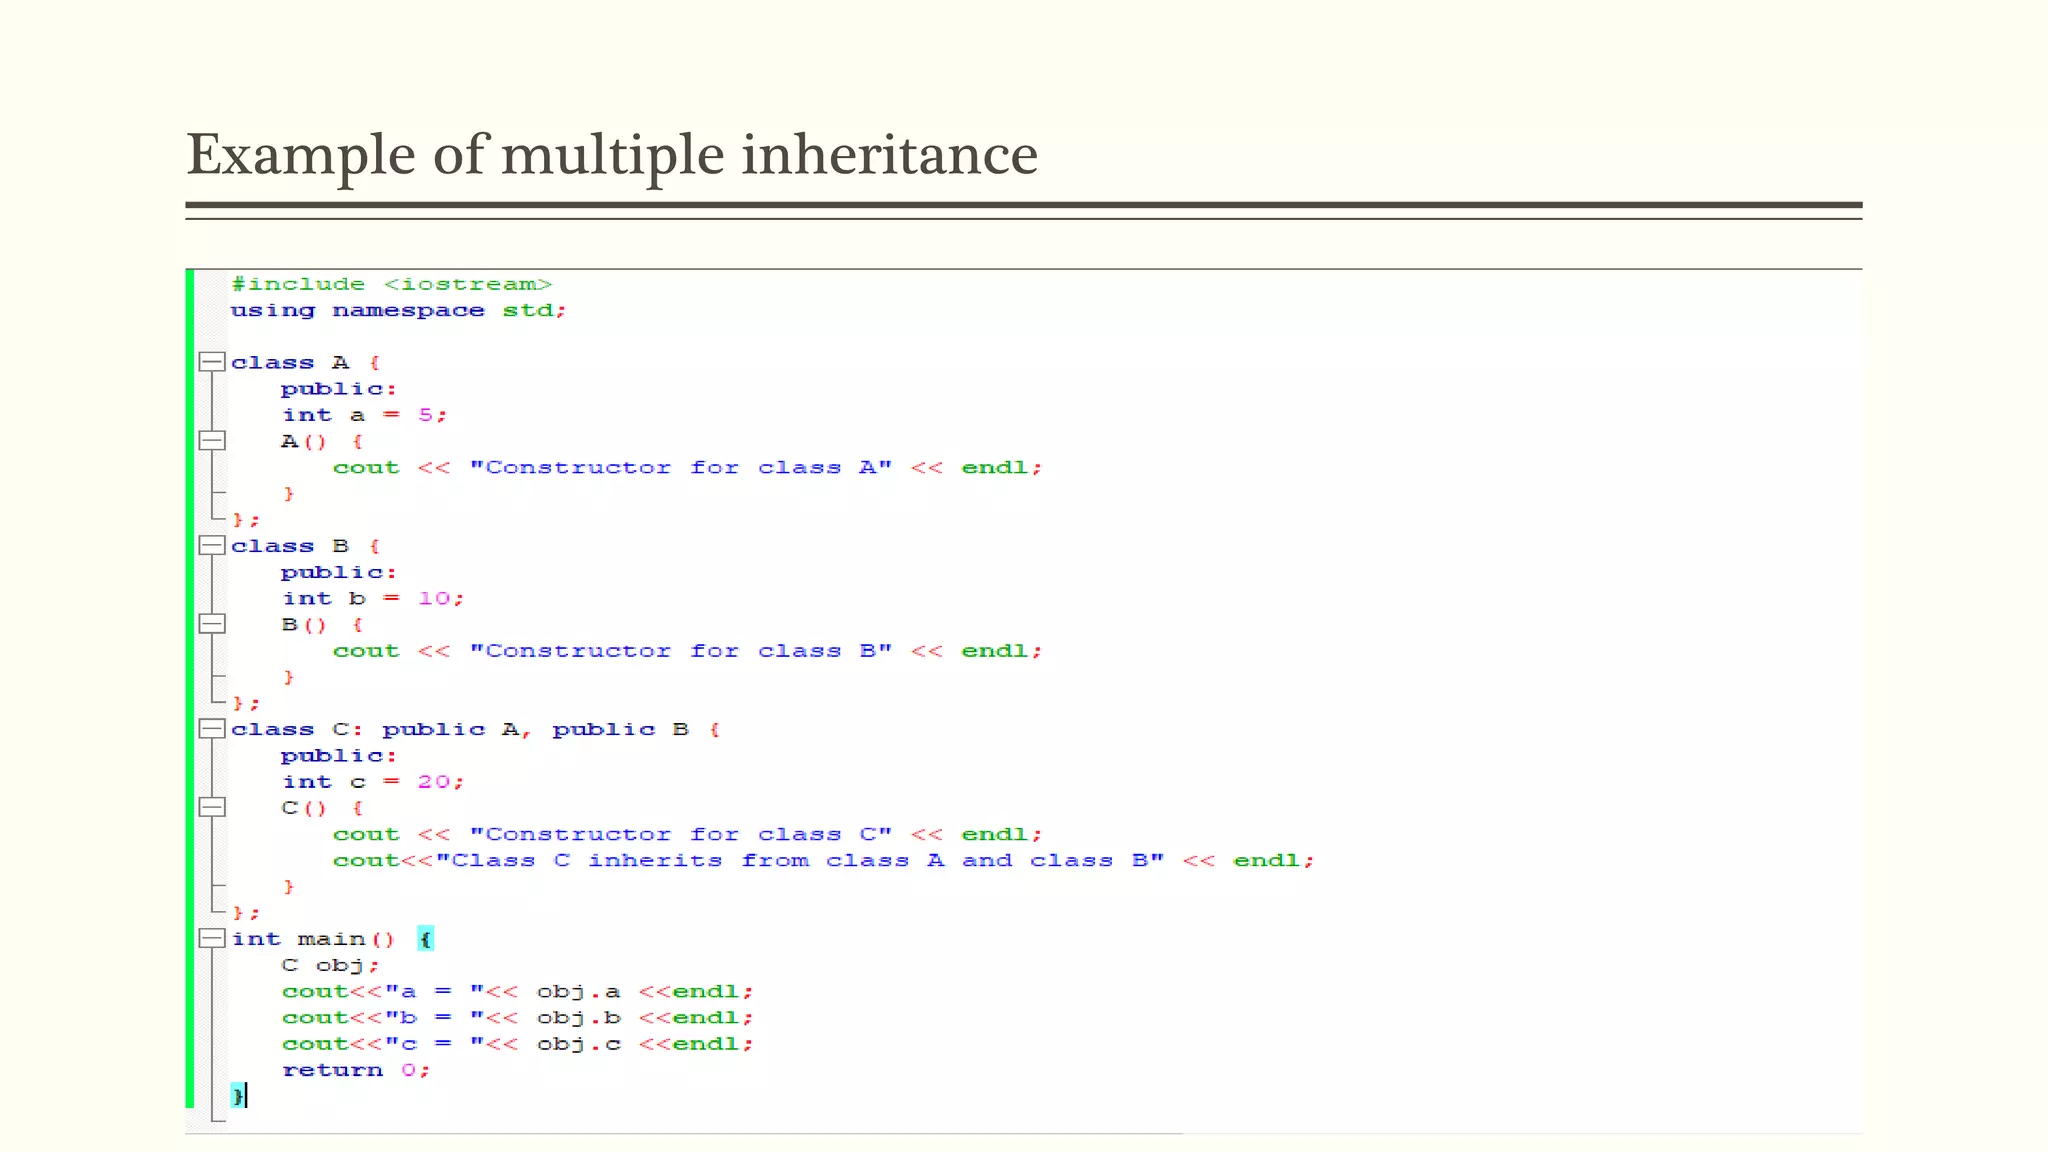2048x1152 pixels.
Task: Click the '#include <iostream>' line
Action: (391, 284)
